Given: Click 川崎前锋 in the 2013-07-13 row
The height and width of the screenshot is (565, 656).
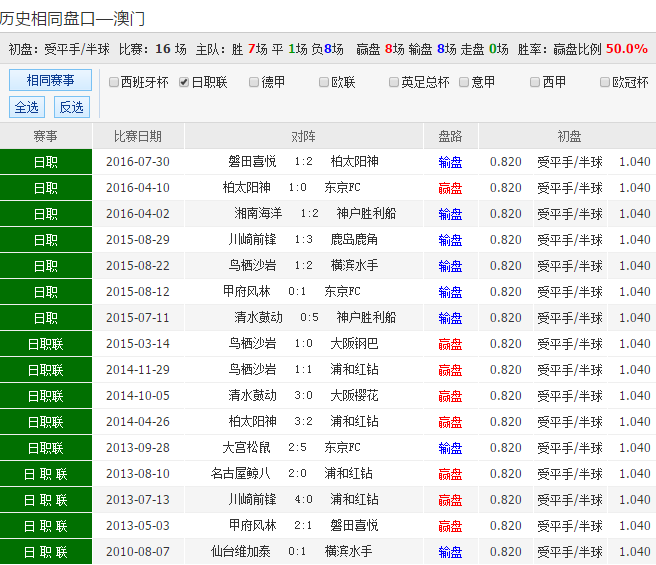Looking at the screenshot, I should [x=252, y=499].
